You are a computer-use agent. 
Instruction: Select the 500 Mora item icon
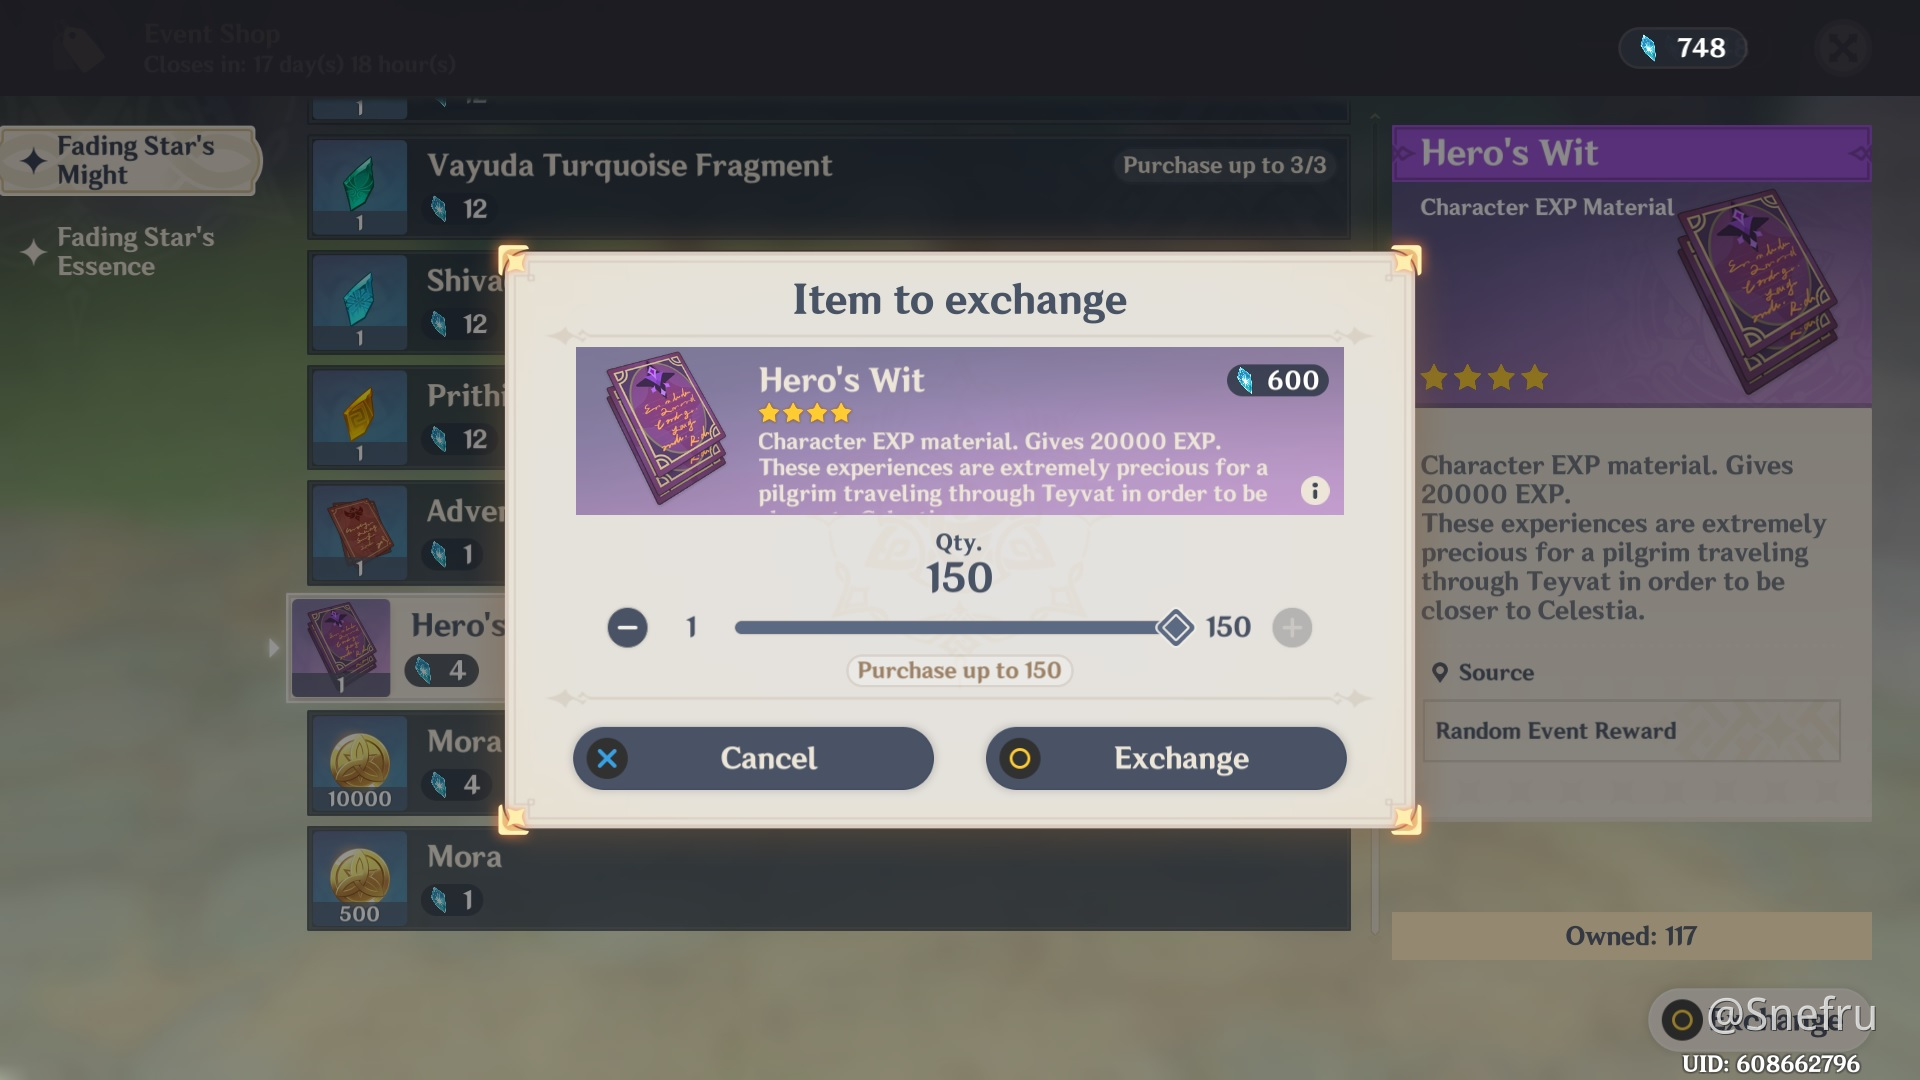[360, 878]
